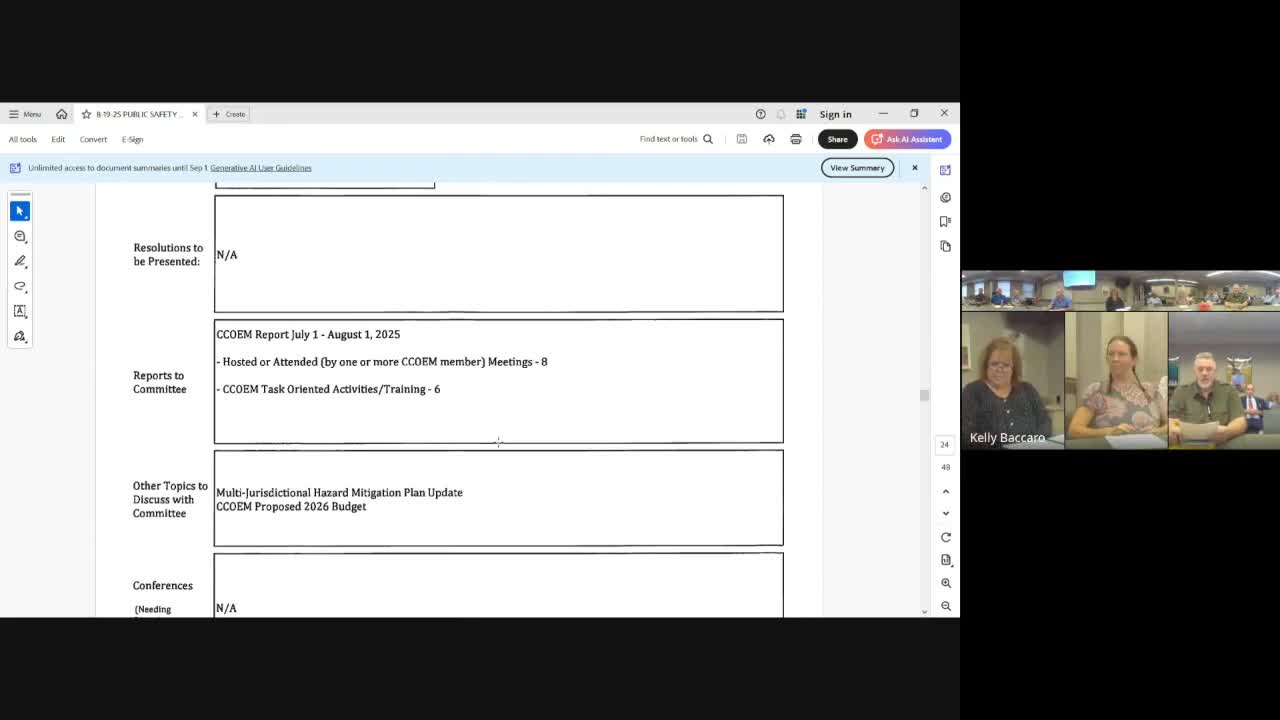Select the freehand Draw tool
This screenshot has height=720, width=1280.
[x=20, y=286]
